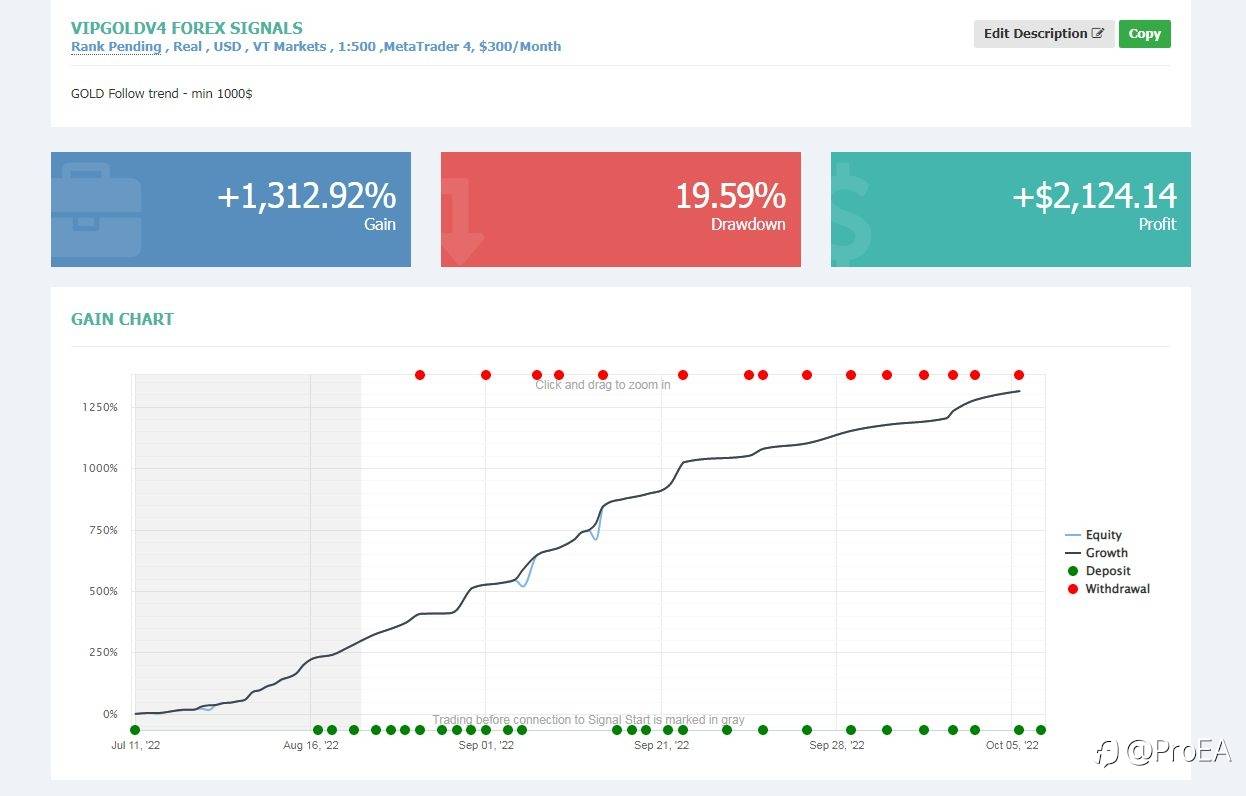Viewport: 1246px width, 796px height.
Task: Click the GAIN CHART heading
Action: pos(122,319)
